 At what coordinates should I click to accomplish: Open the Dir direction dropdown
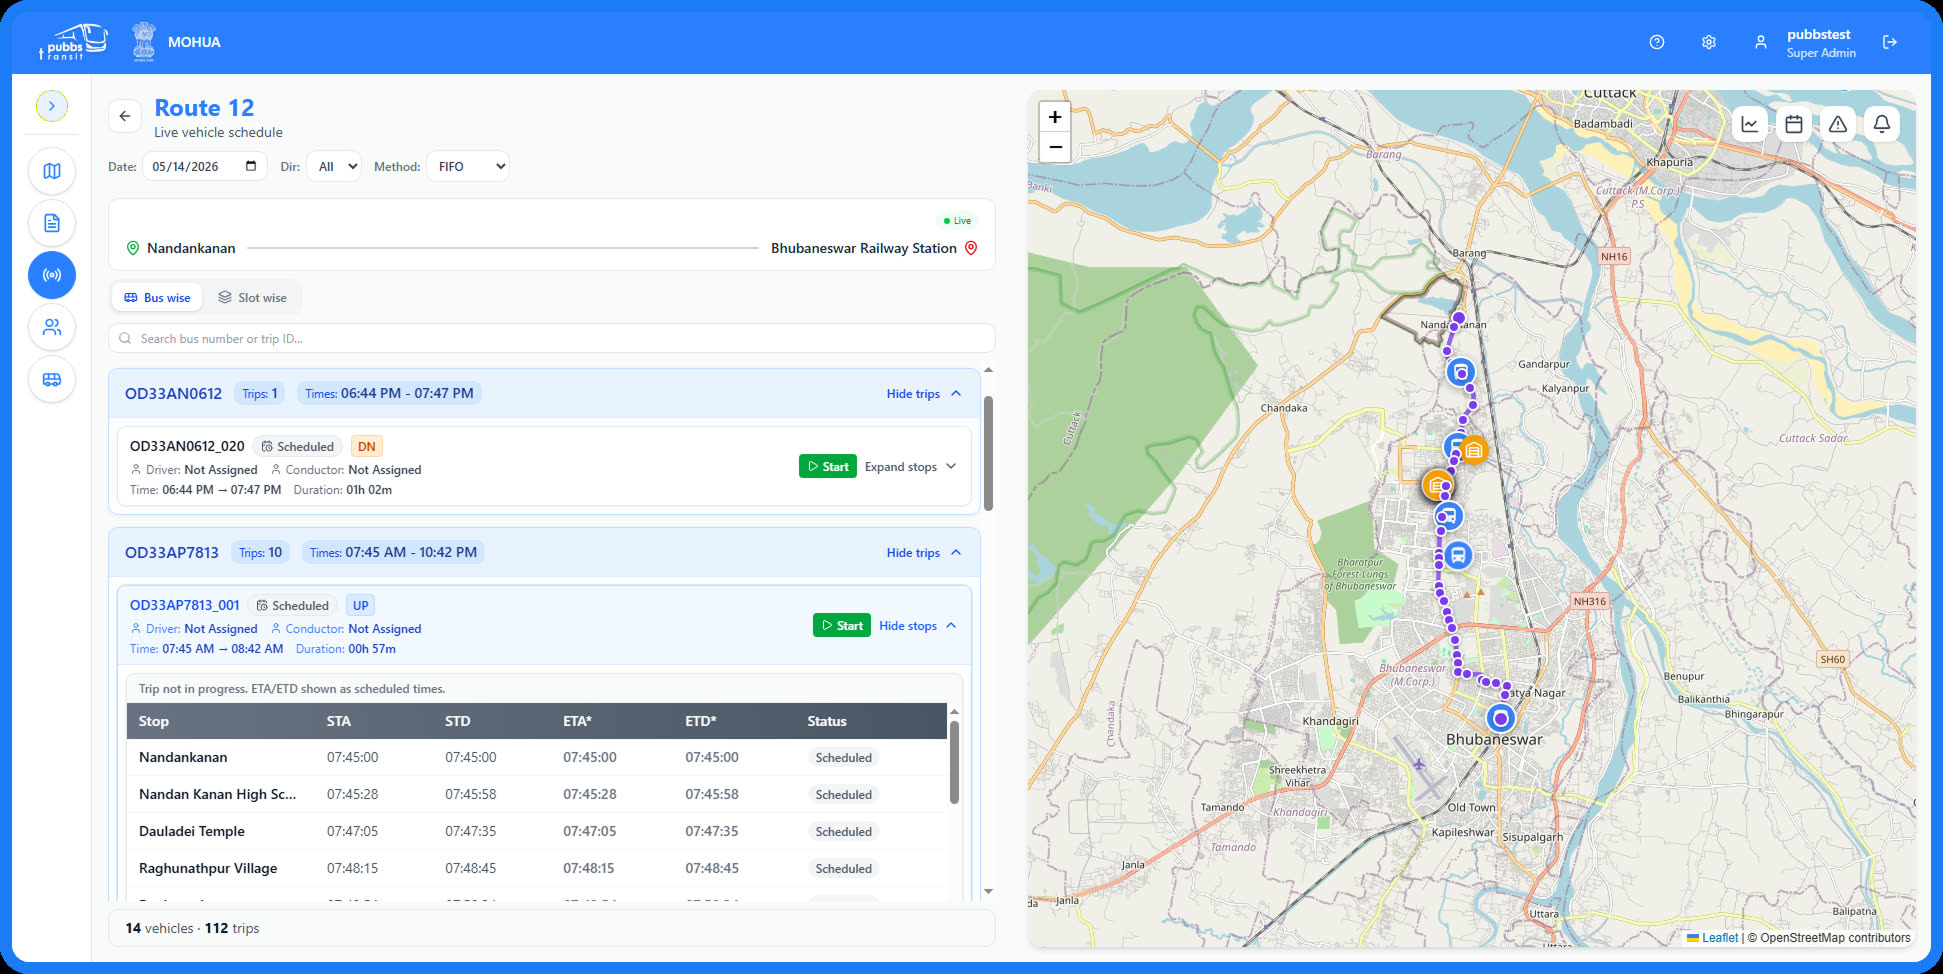(334, 166)
